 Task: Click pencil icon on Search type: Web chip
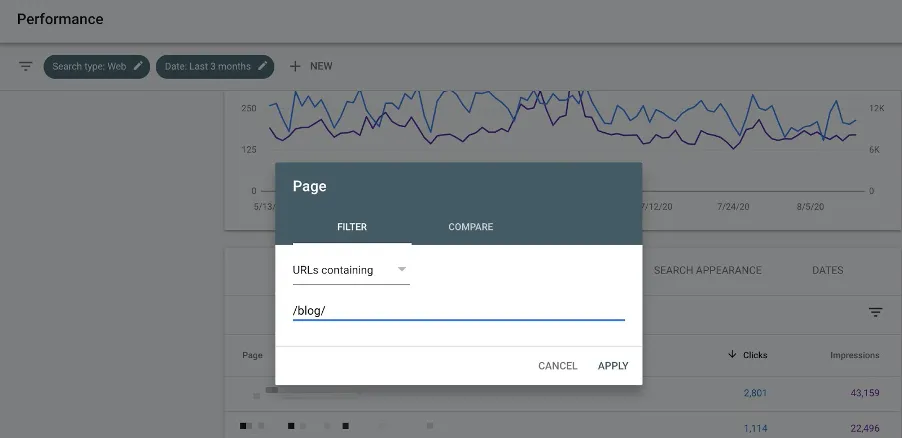pyautogui.click(x=139, y=67)
